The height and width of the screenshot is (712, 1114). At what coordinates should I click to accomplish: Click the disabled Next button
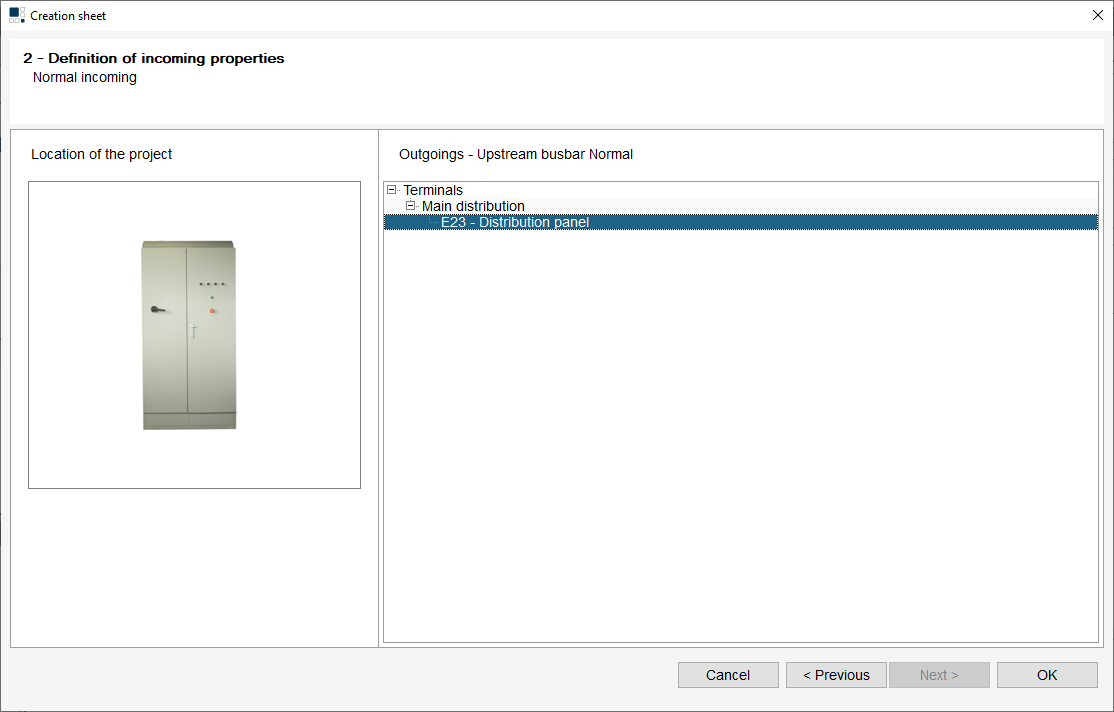click(x=939, y=674)
